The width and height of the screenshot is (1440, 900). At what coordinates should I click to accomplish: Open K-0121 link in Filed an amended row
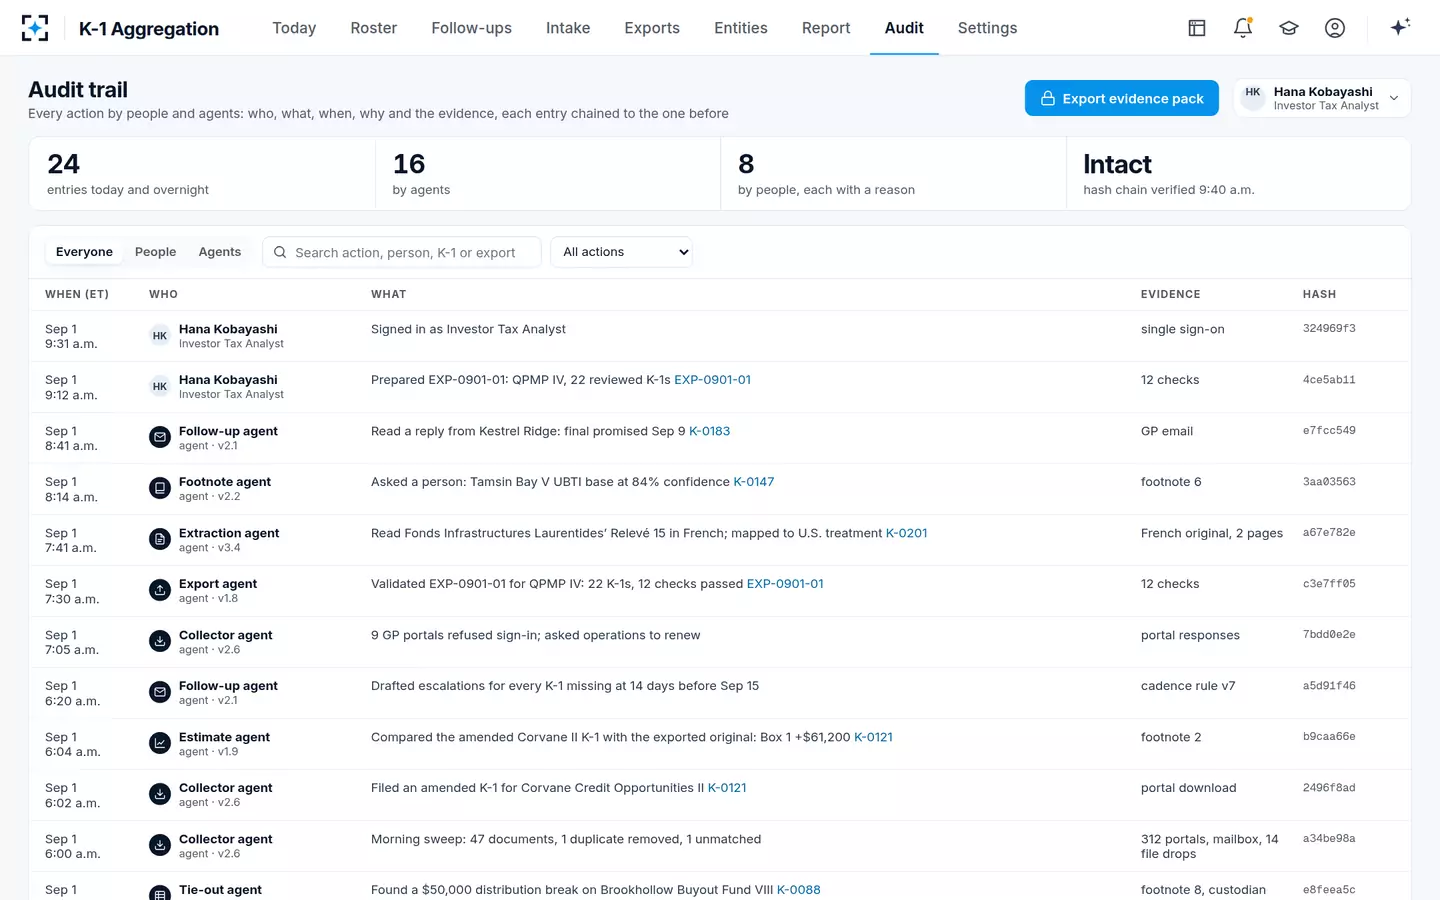click(x=727, y=788)
